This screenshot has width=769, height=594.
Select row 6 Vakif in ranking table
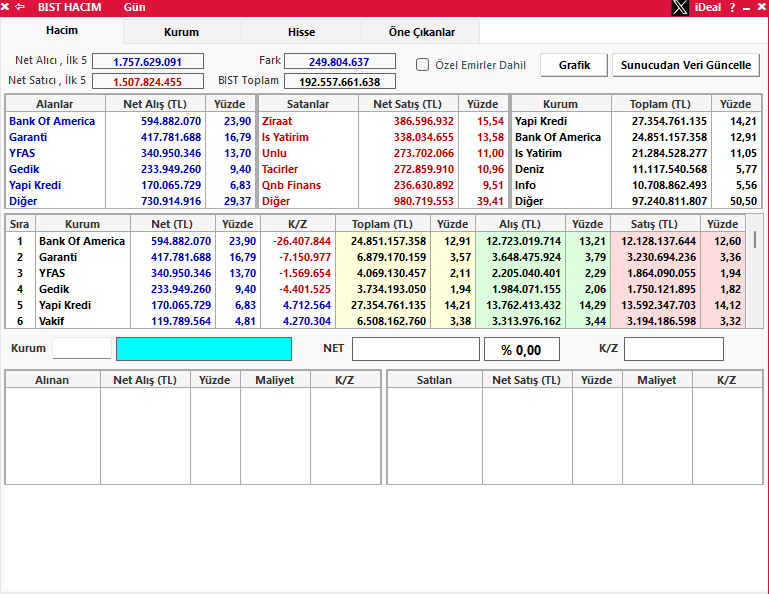pos(376,321)
